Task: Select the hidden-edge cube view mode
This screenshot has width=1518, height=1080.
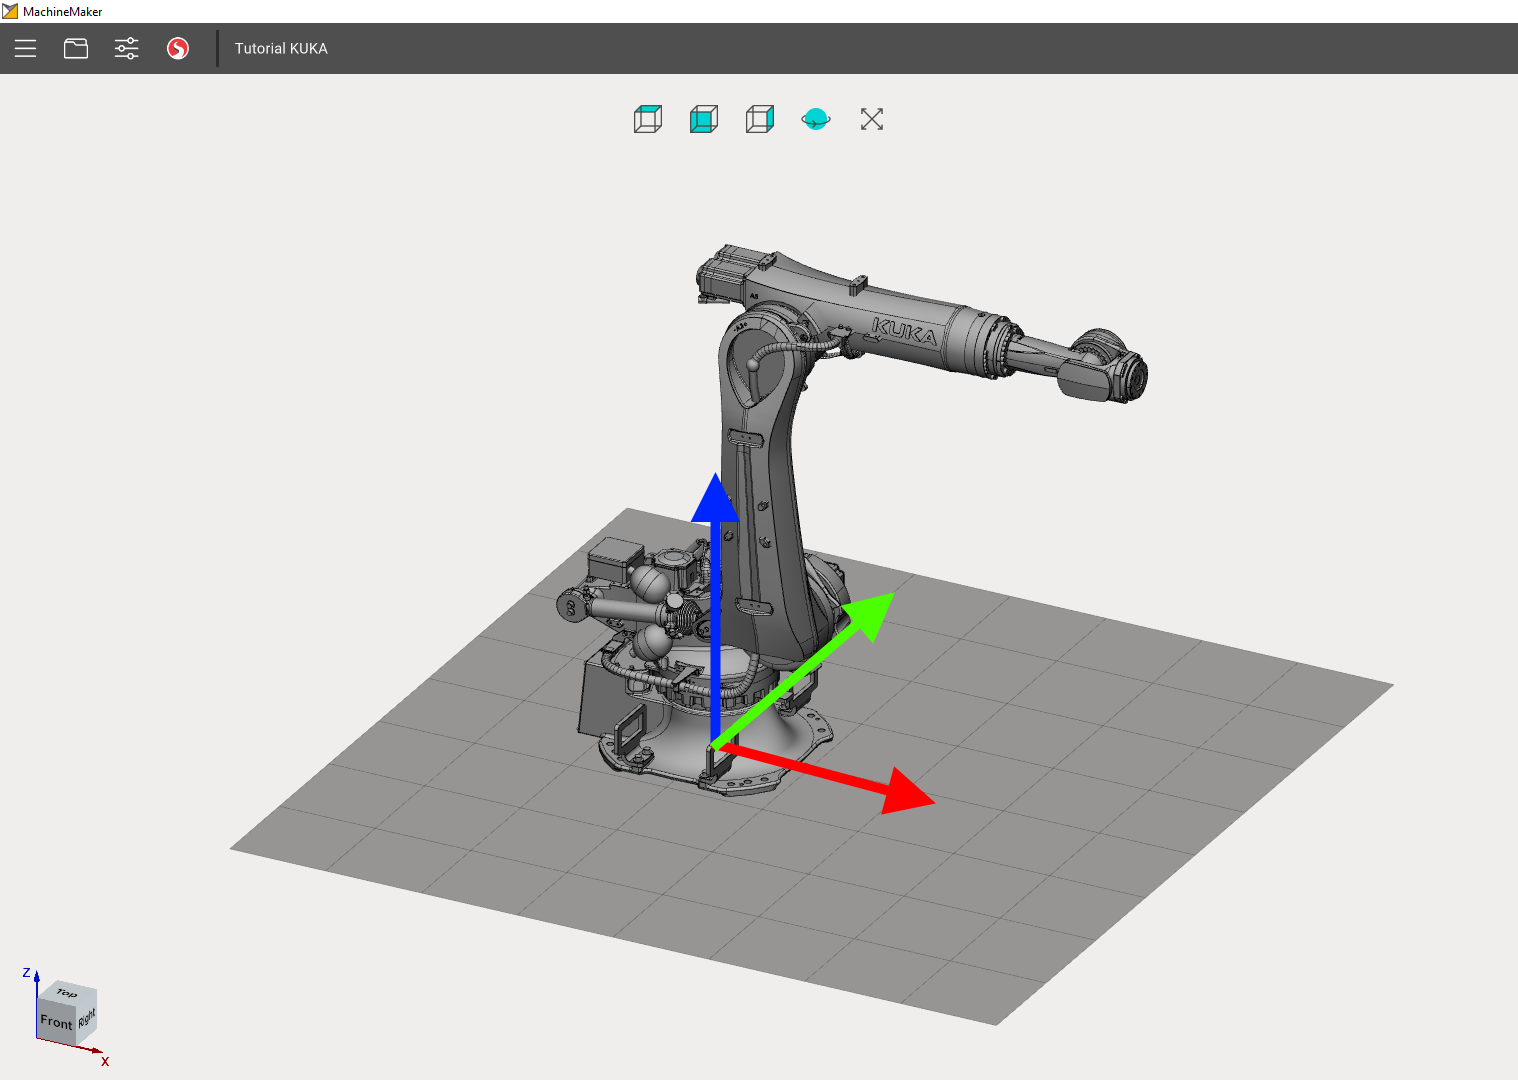Action: (760, 120)
